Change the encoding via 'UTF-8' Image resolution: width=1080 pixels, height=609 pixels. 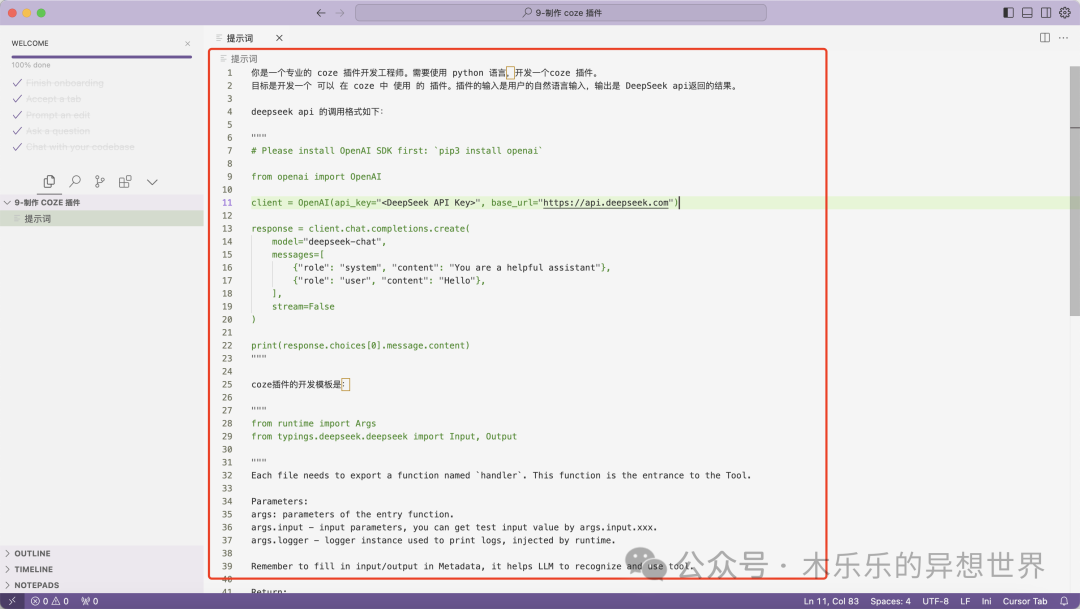(x=935, y=601)
